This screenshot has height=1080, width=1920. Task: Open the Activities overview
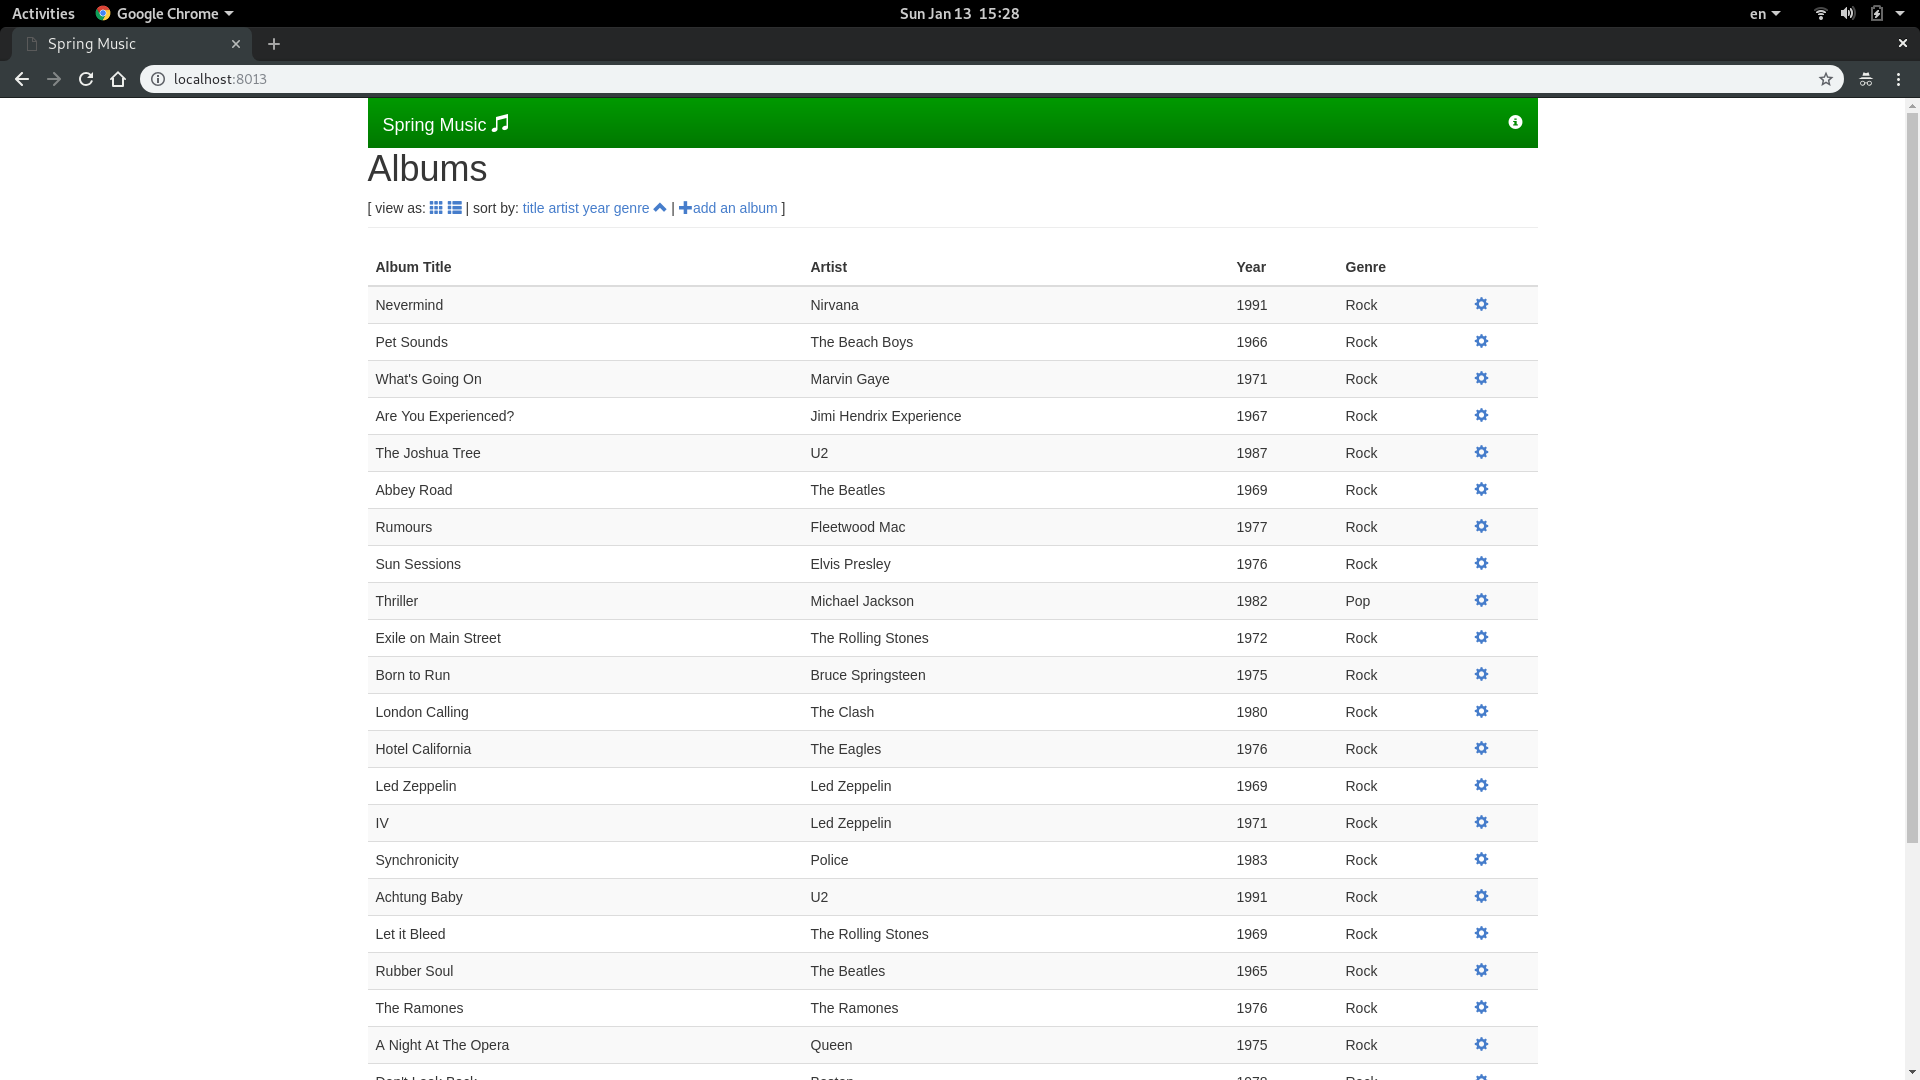[x=43, y=13]
